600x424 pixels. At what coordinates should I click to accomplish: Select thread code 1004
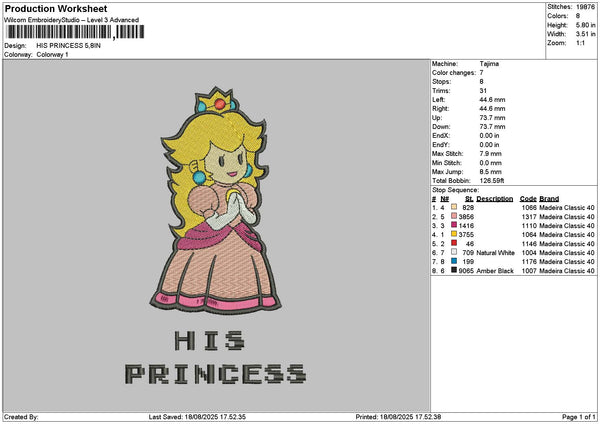(529, 253)
